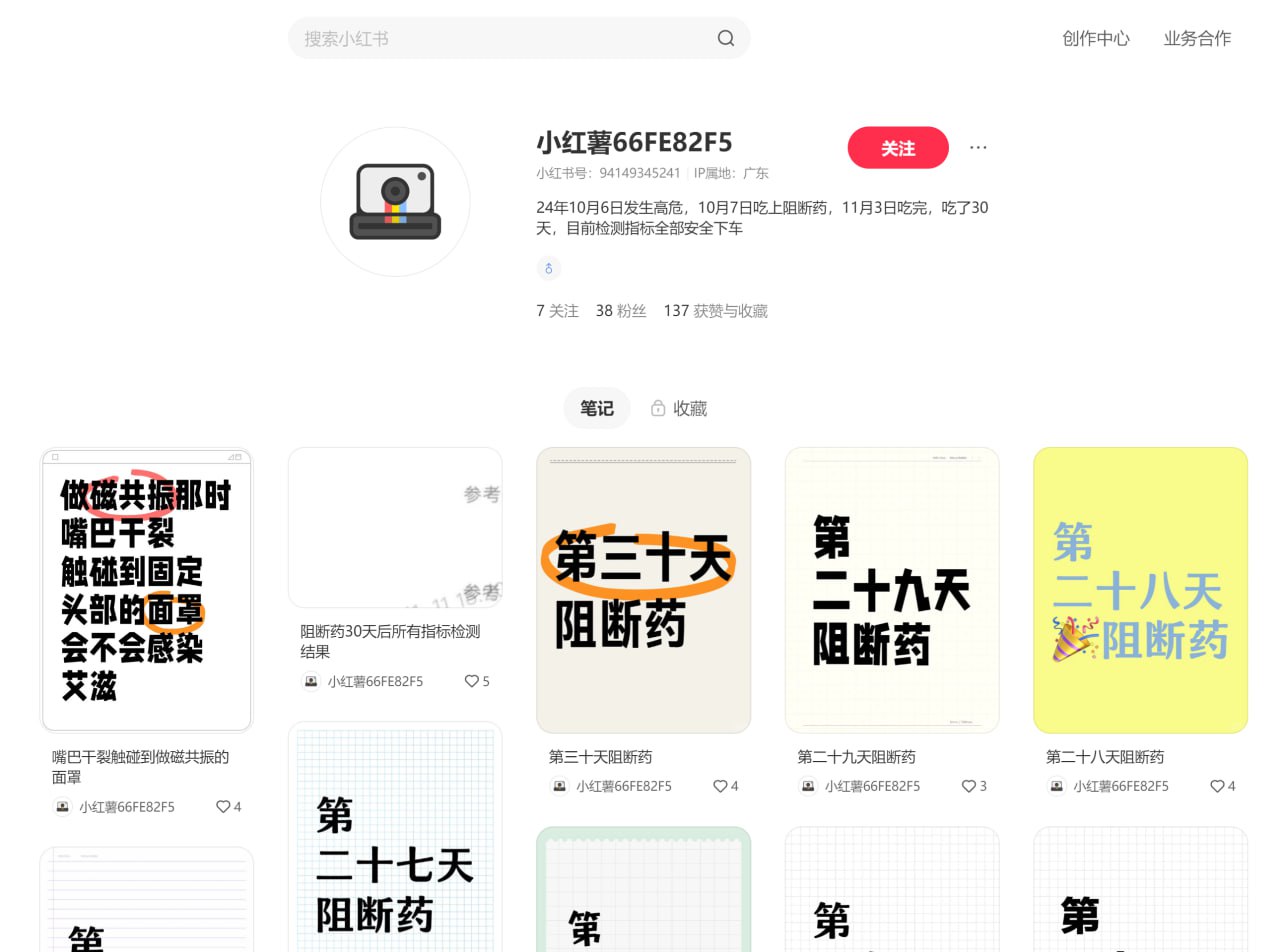Click the author avatar on 第二十八天阻断药 note
The image size is (1280, 952).
pyautogui.click(x=1056, y=786)
